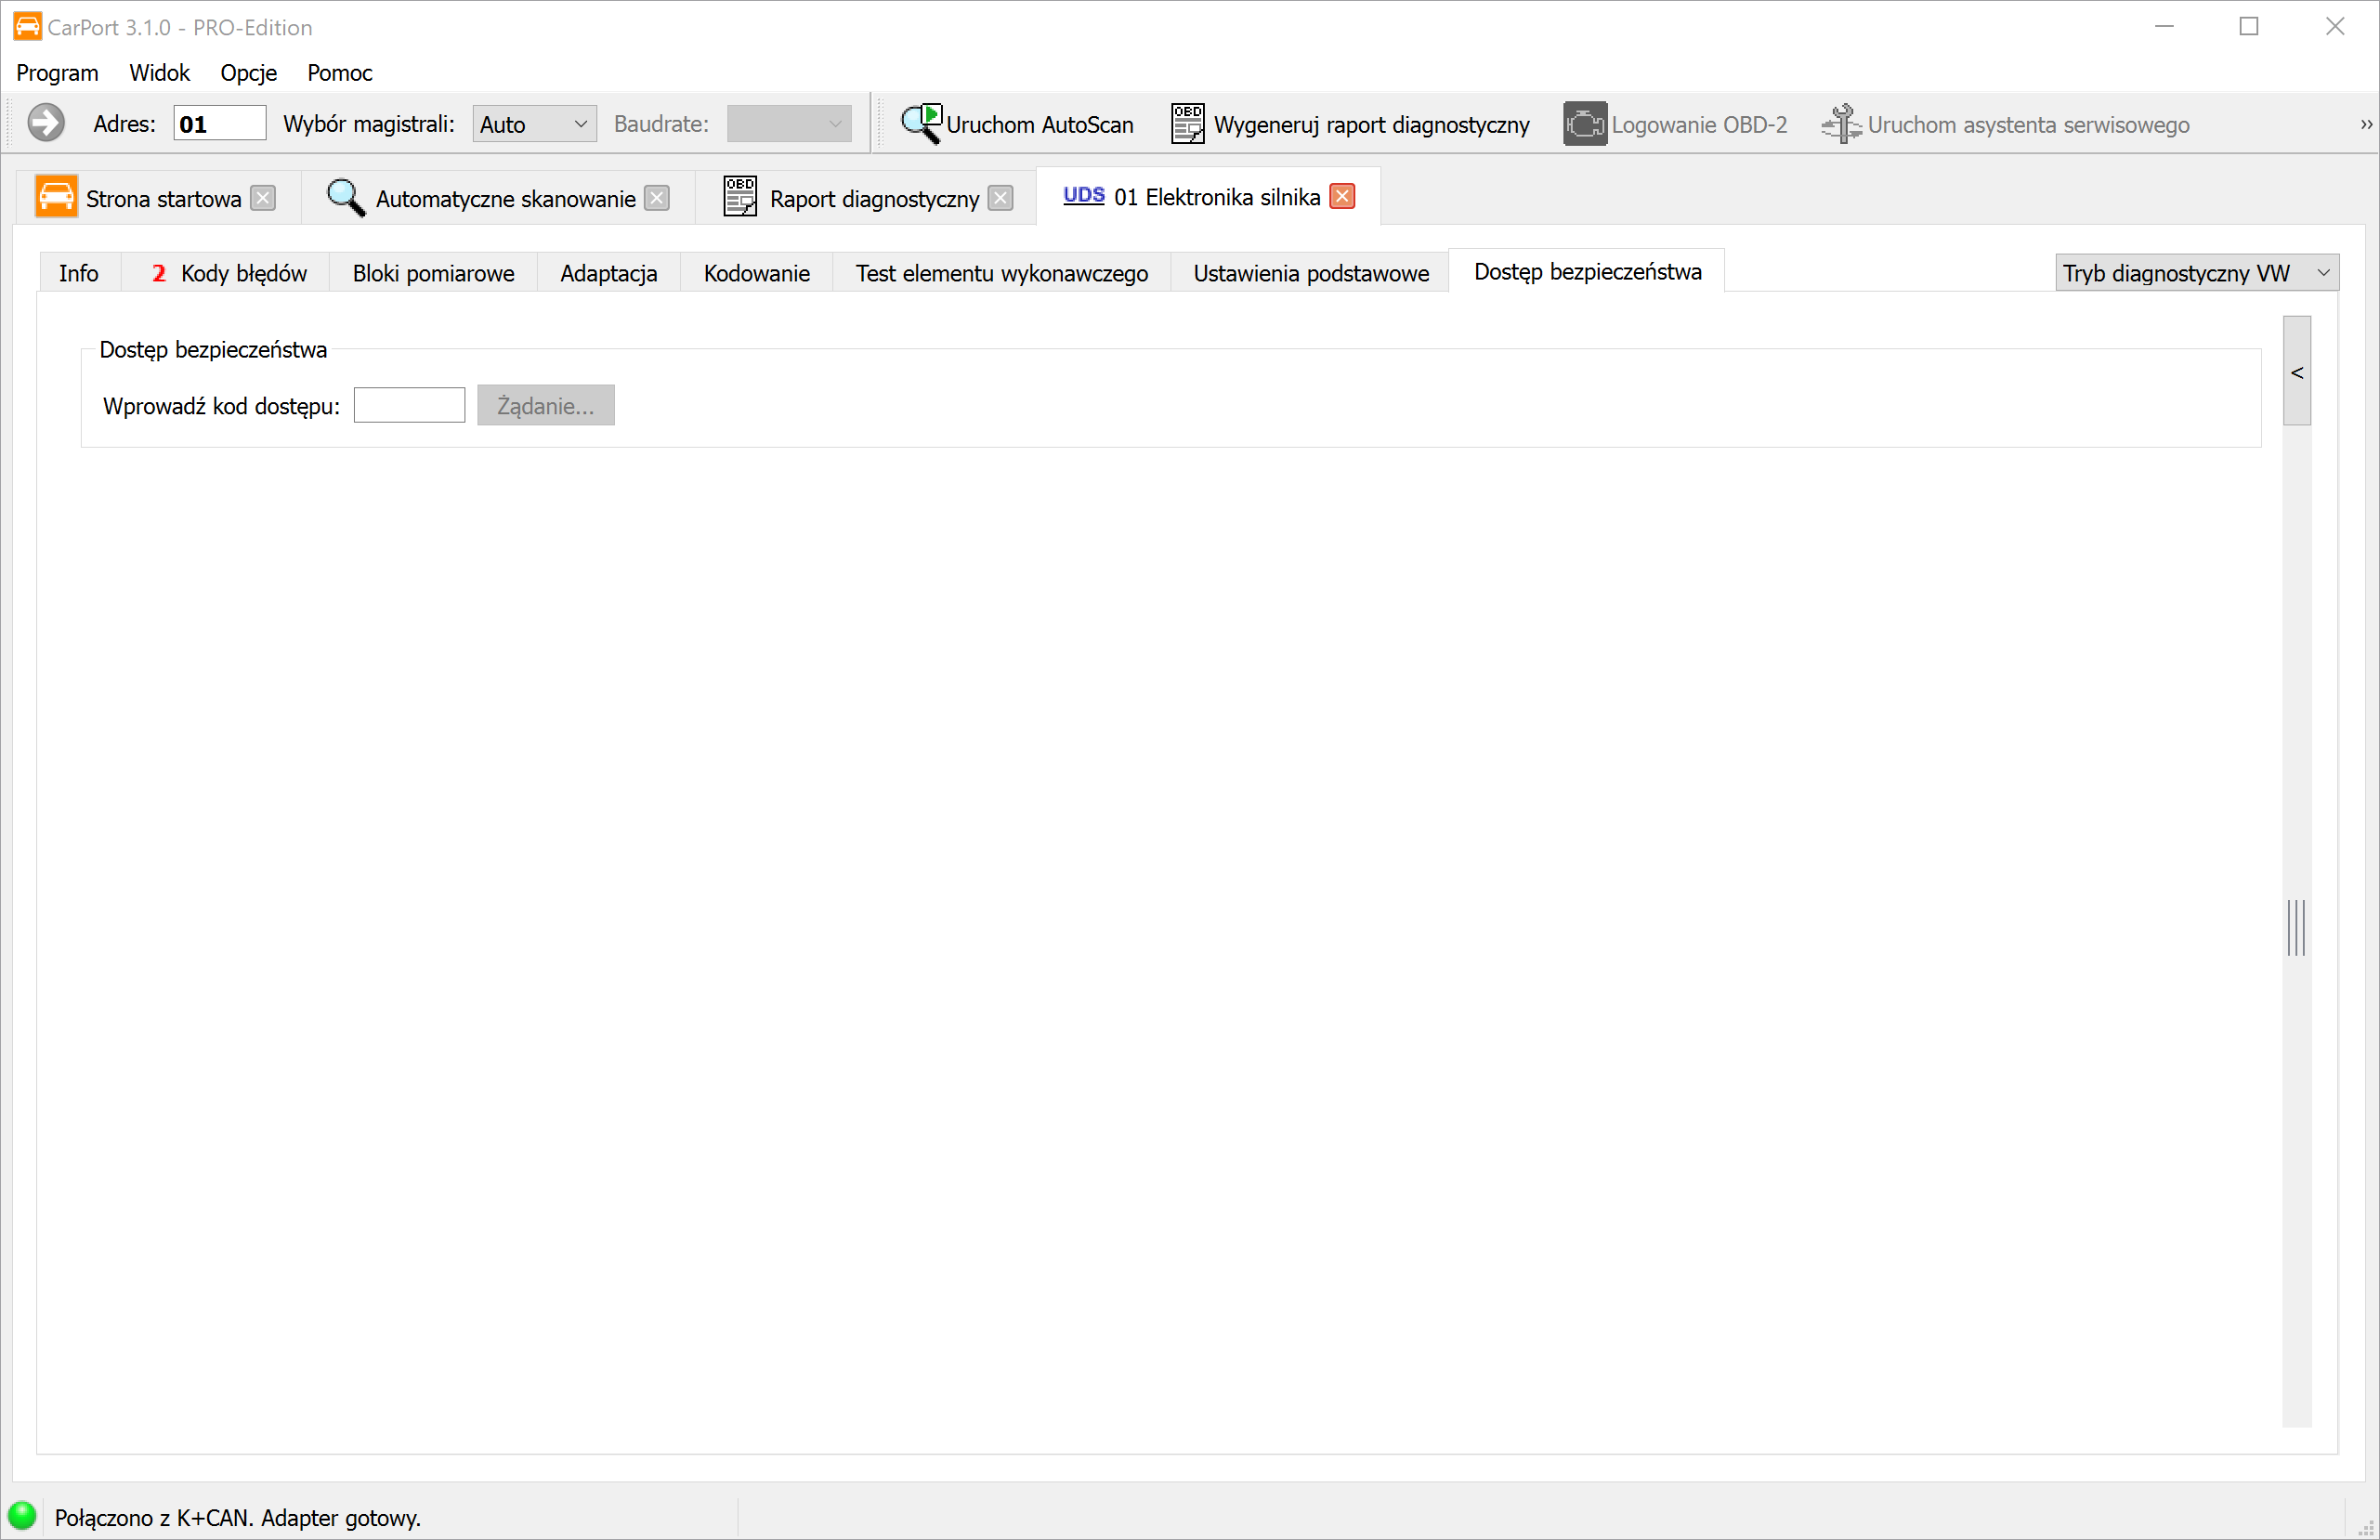
Task: Expand the collapsed right side panel
Action: (x=2297, y=372)
